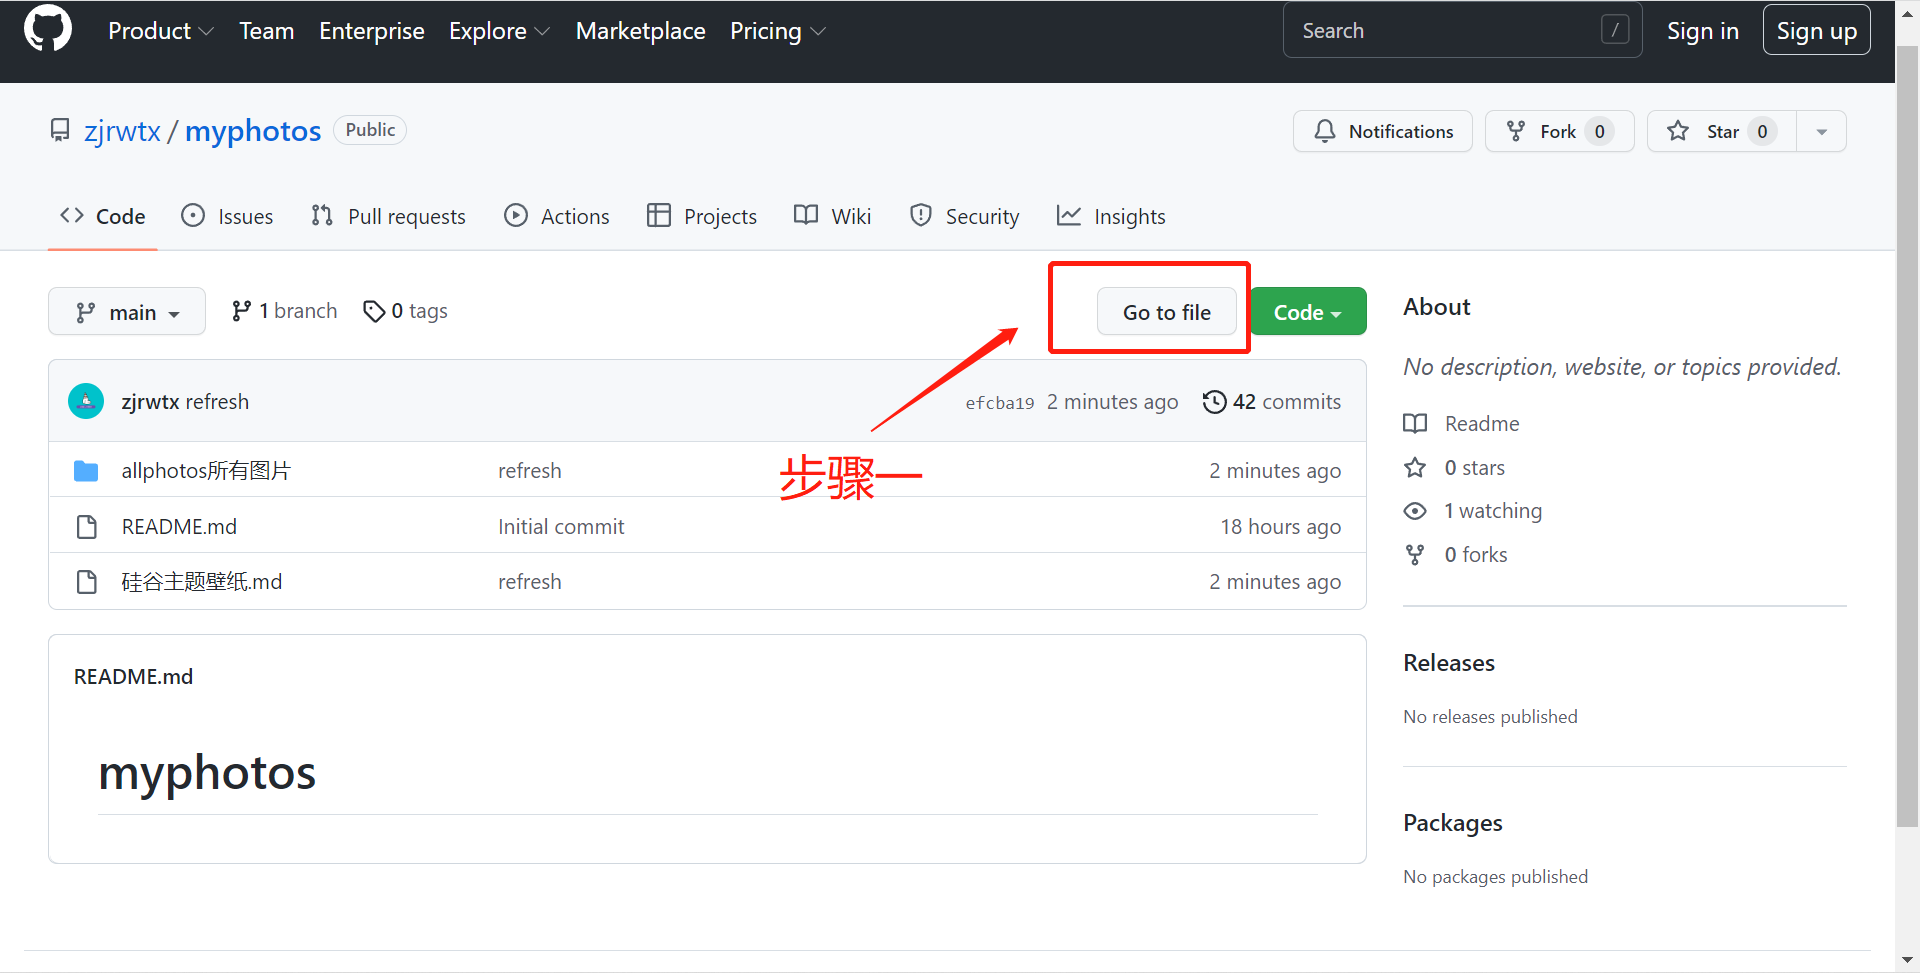Open commit hash efcba19
The width and height of the screenshot is (1920, 973).
[1000, 403]
